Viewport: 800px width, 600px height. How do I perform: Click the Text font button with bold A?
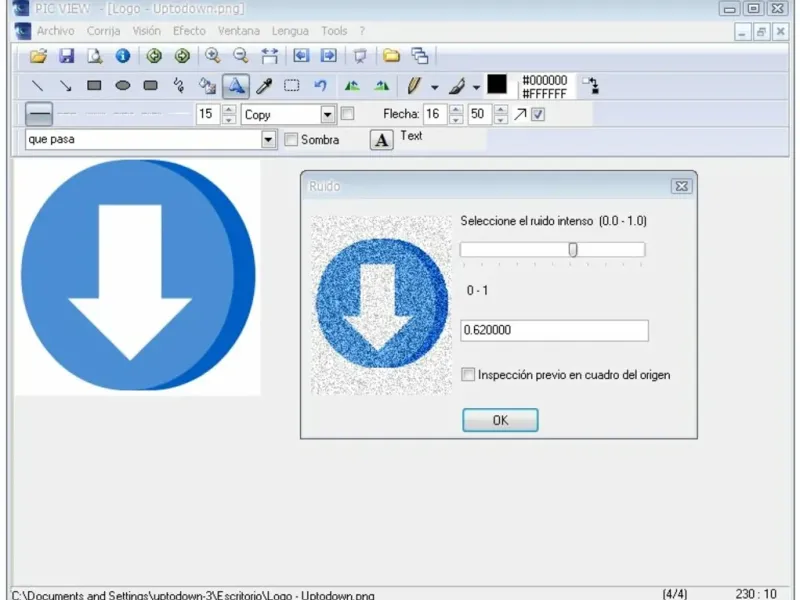(x=381, y=140)
